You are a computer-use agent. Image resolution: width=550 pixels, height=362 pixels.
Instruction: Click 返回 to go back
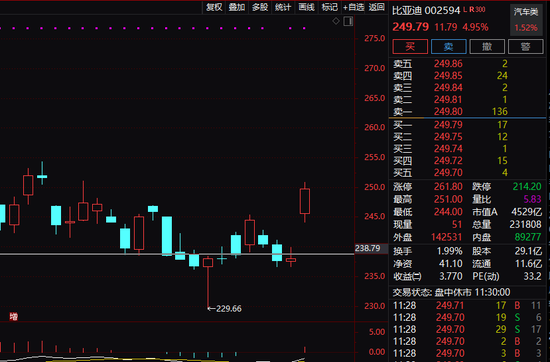376,7
